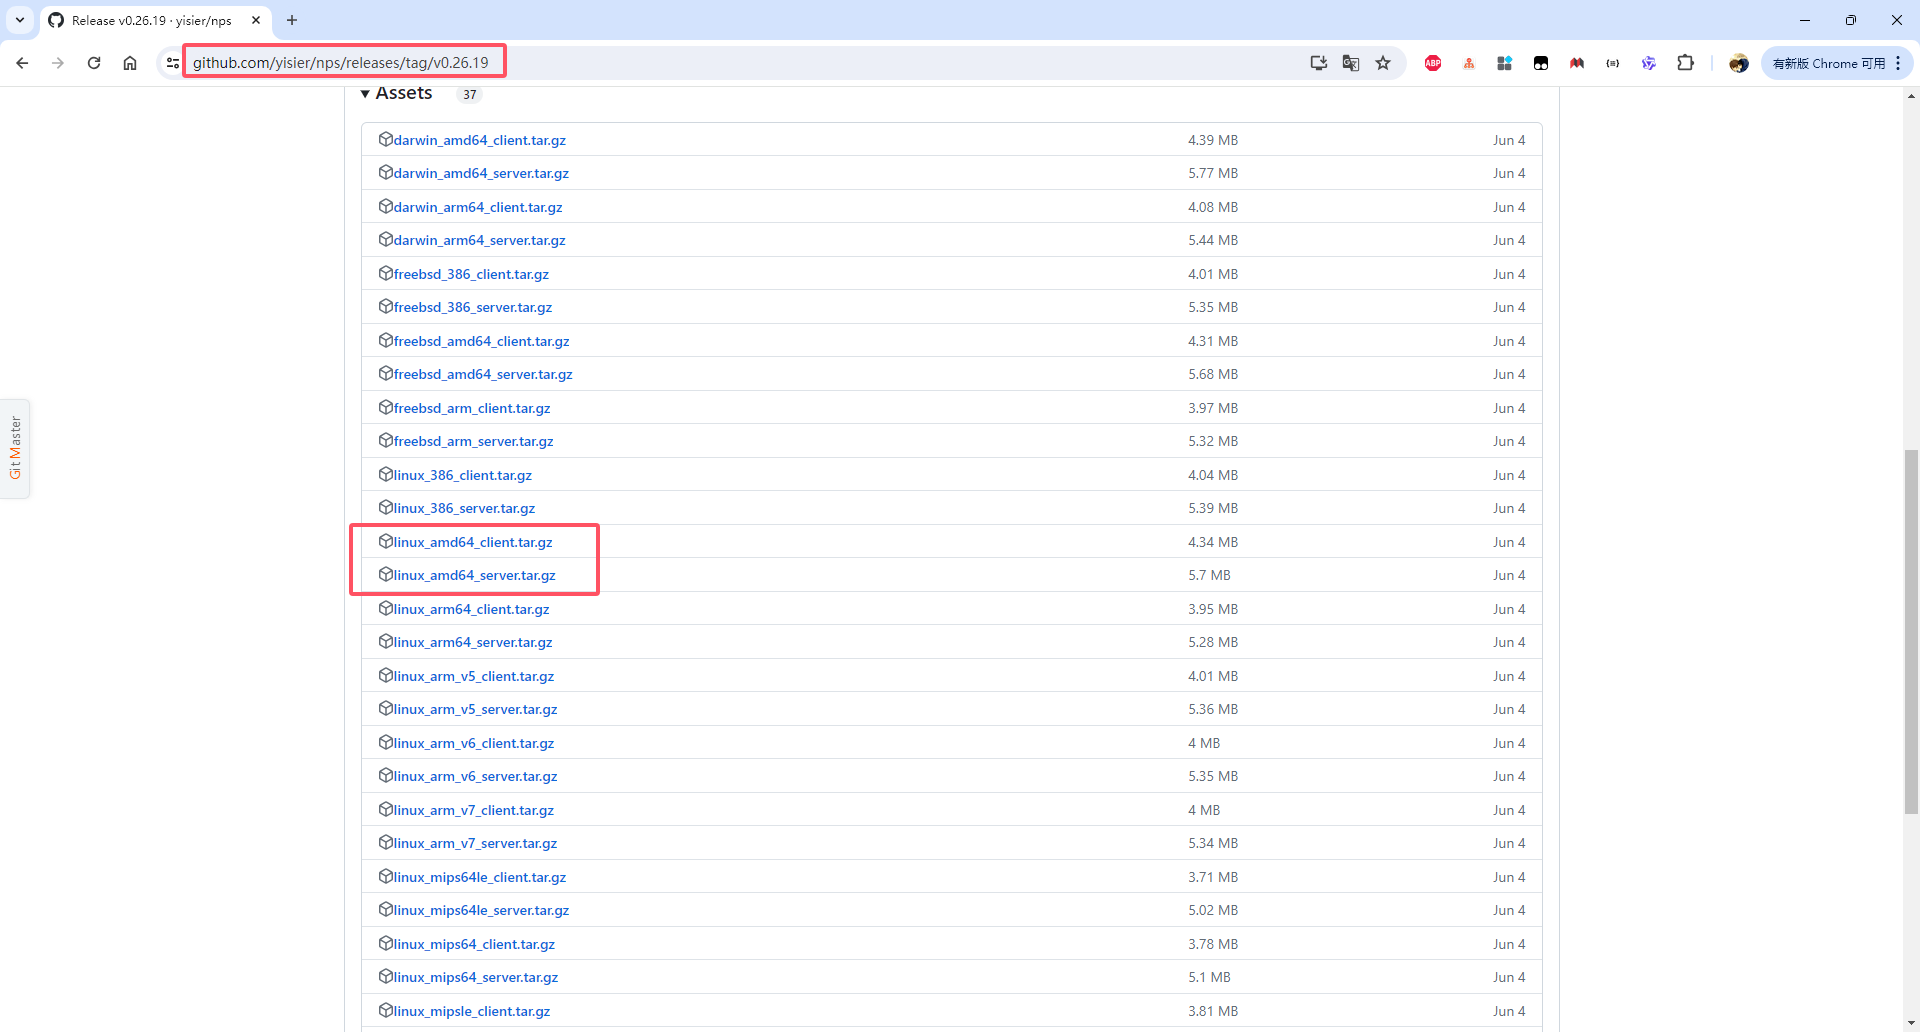Click the browser reload icon

[94, 63]
